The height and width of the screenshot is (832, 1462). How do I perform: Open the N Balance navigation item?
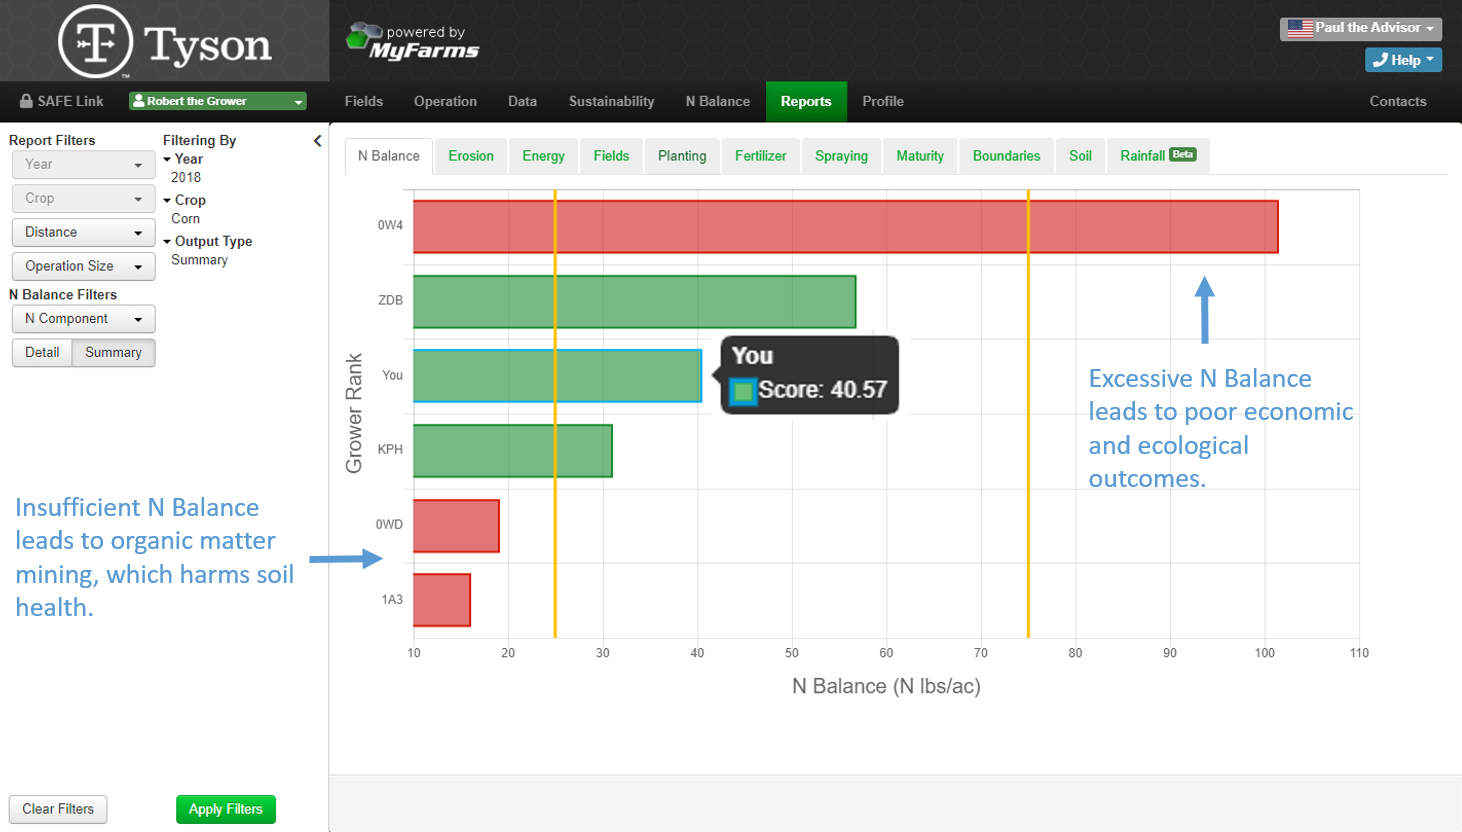coord(717,101)
